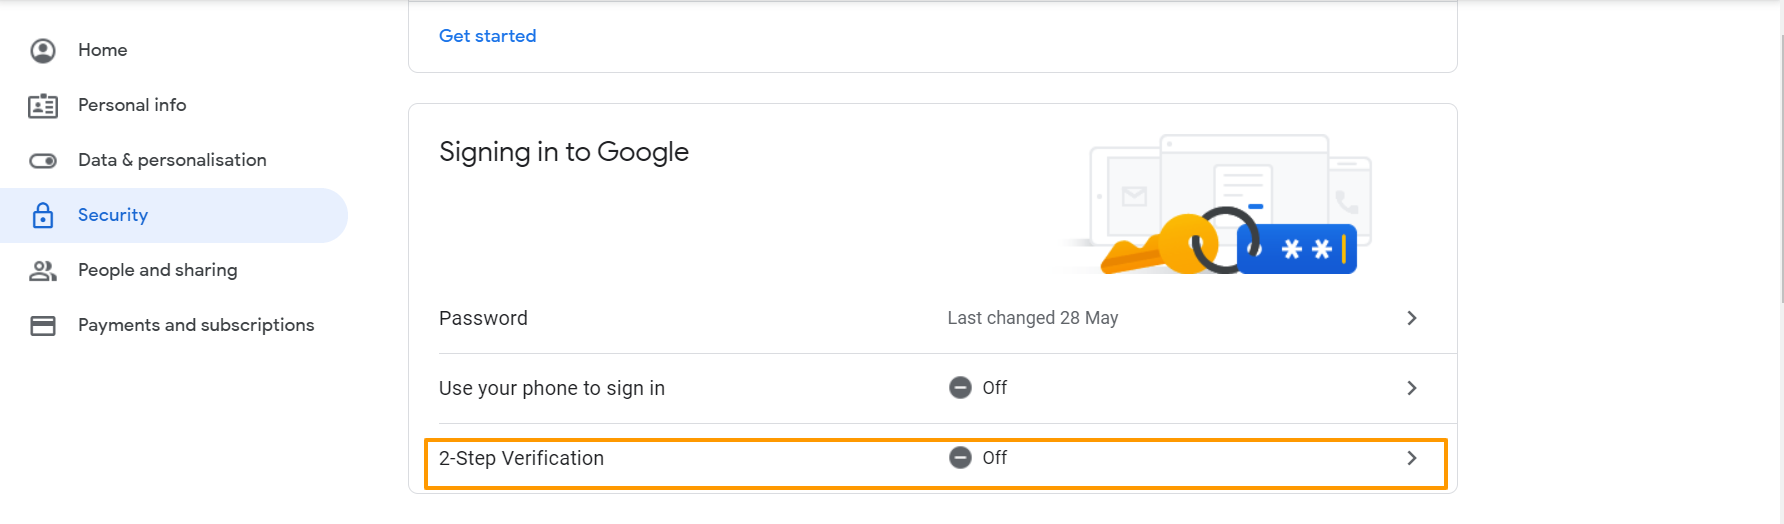Click the Security padlock icon
The width and height of the screenshot is (1784, 524).
43,215
